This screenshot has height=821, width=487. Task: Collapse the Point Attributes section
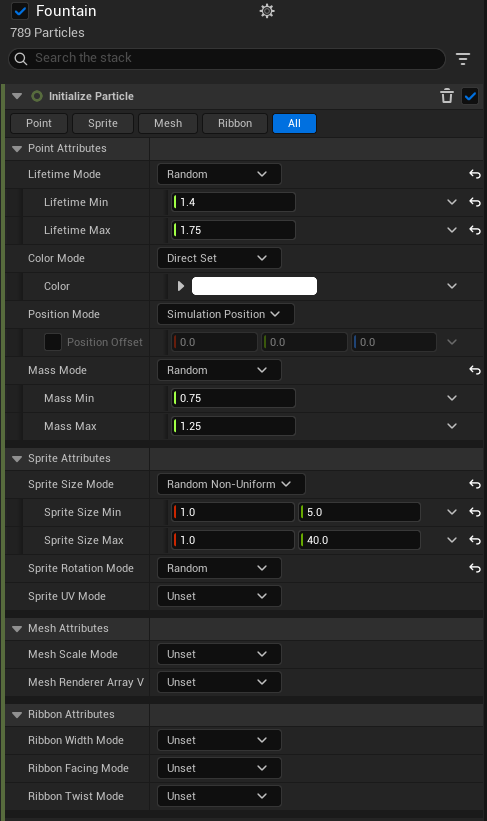17,149
